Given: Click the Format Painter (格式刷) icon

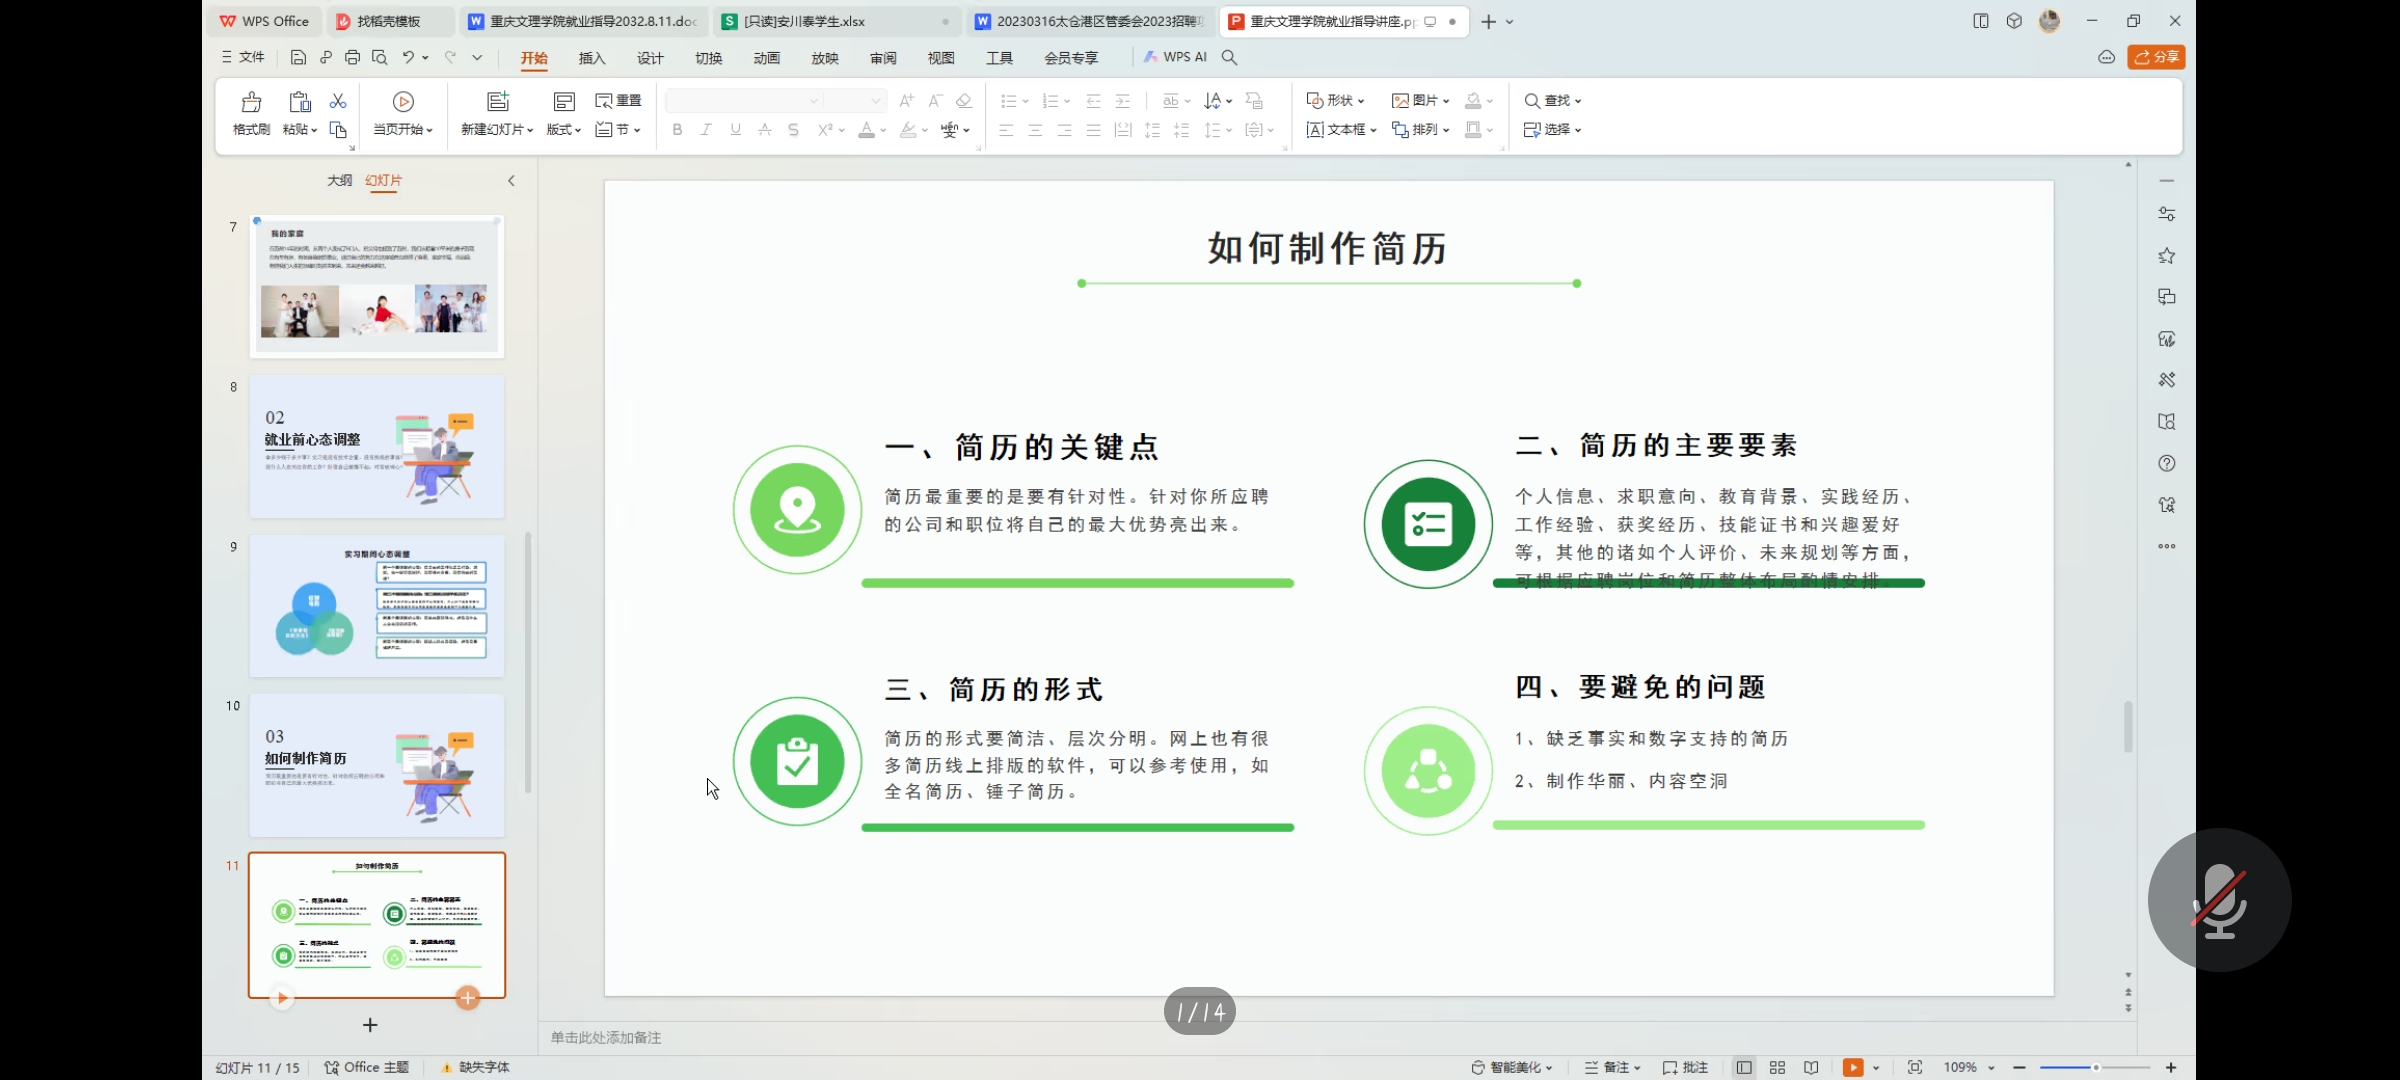Looking at the screenshot, I should coord(251,102).
